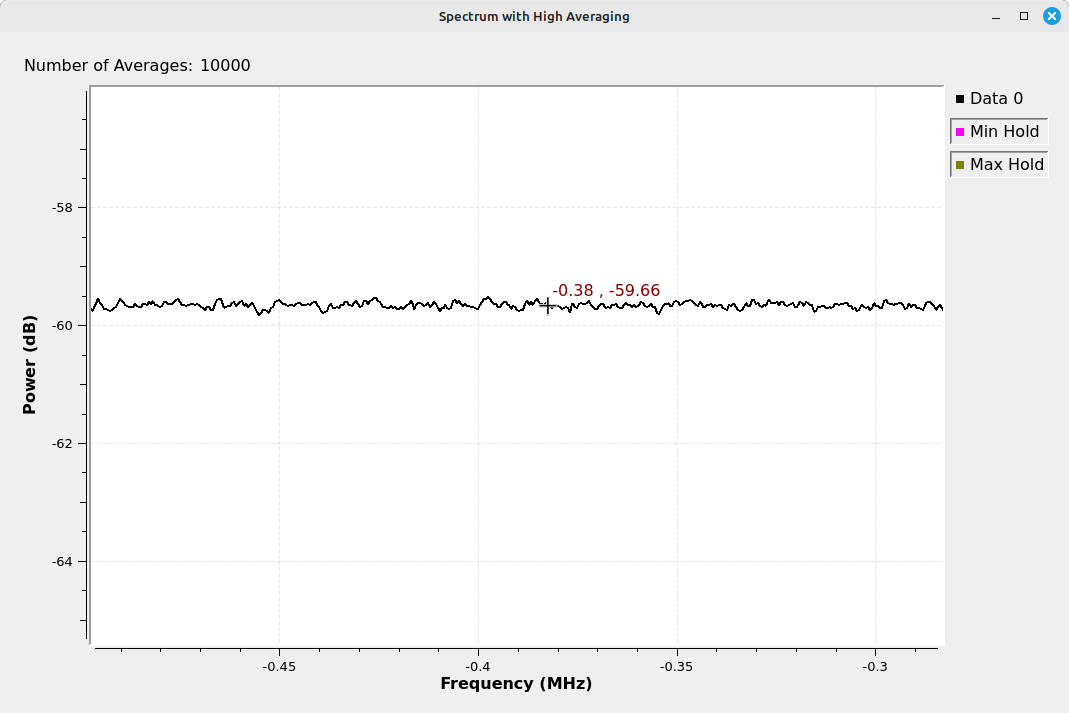Toggle the Data 0 legend entry
The width and height of the screenshot is (1069, 713).
996,99
